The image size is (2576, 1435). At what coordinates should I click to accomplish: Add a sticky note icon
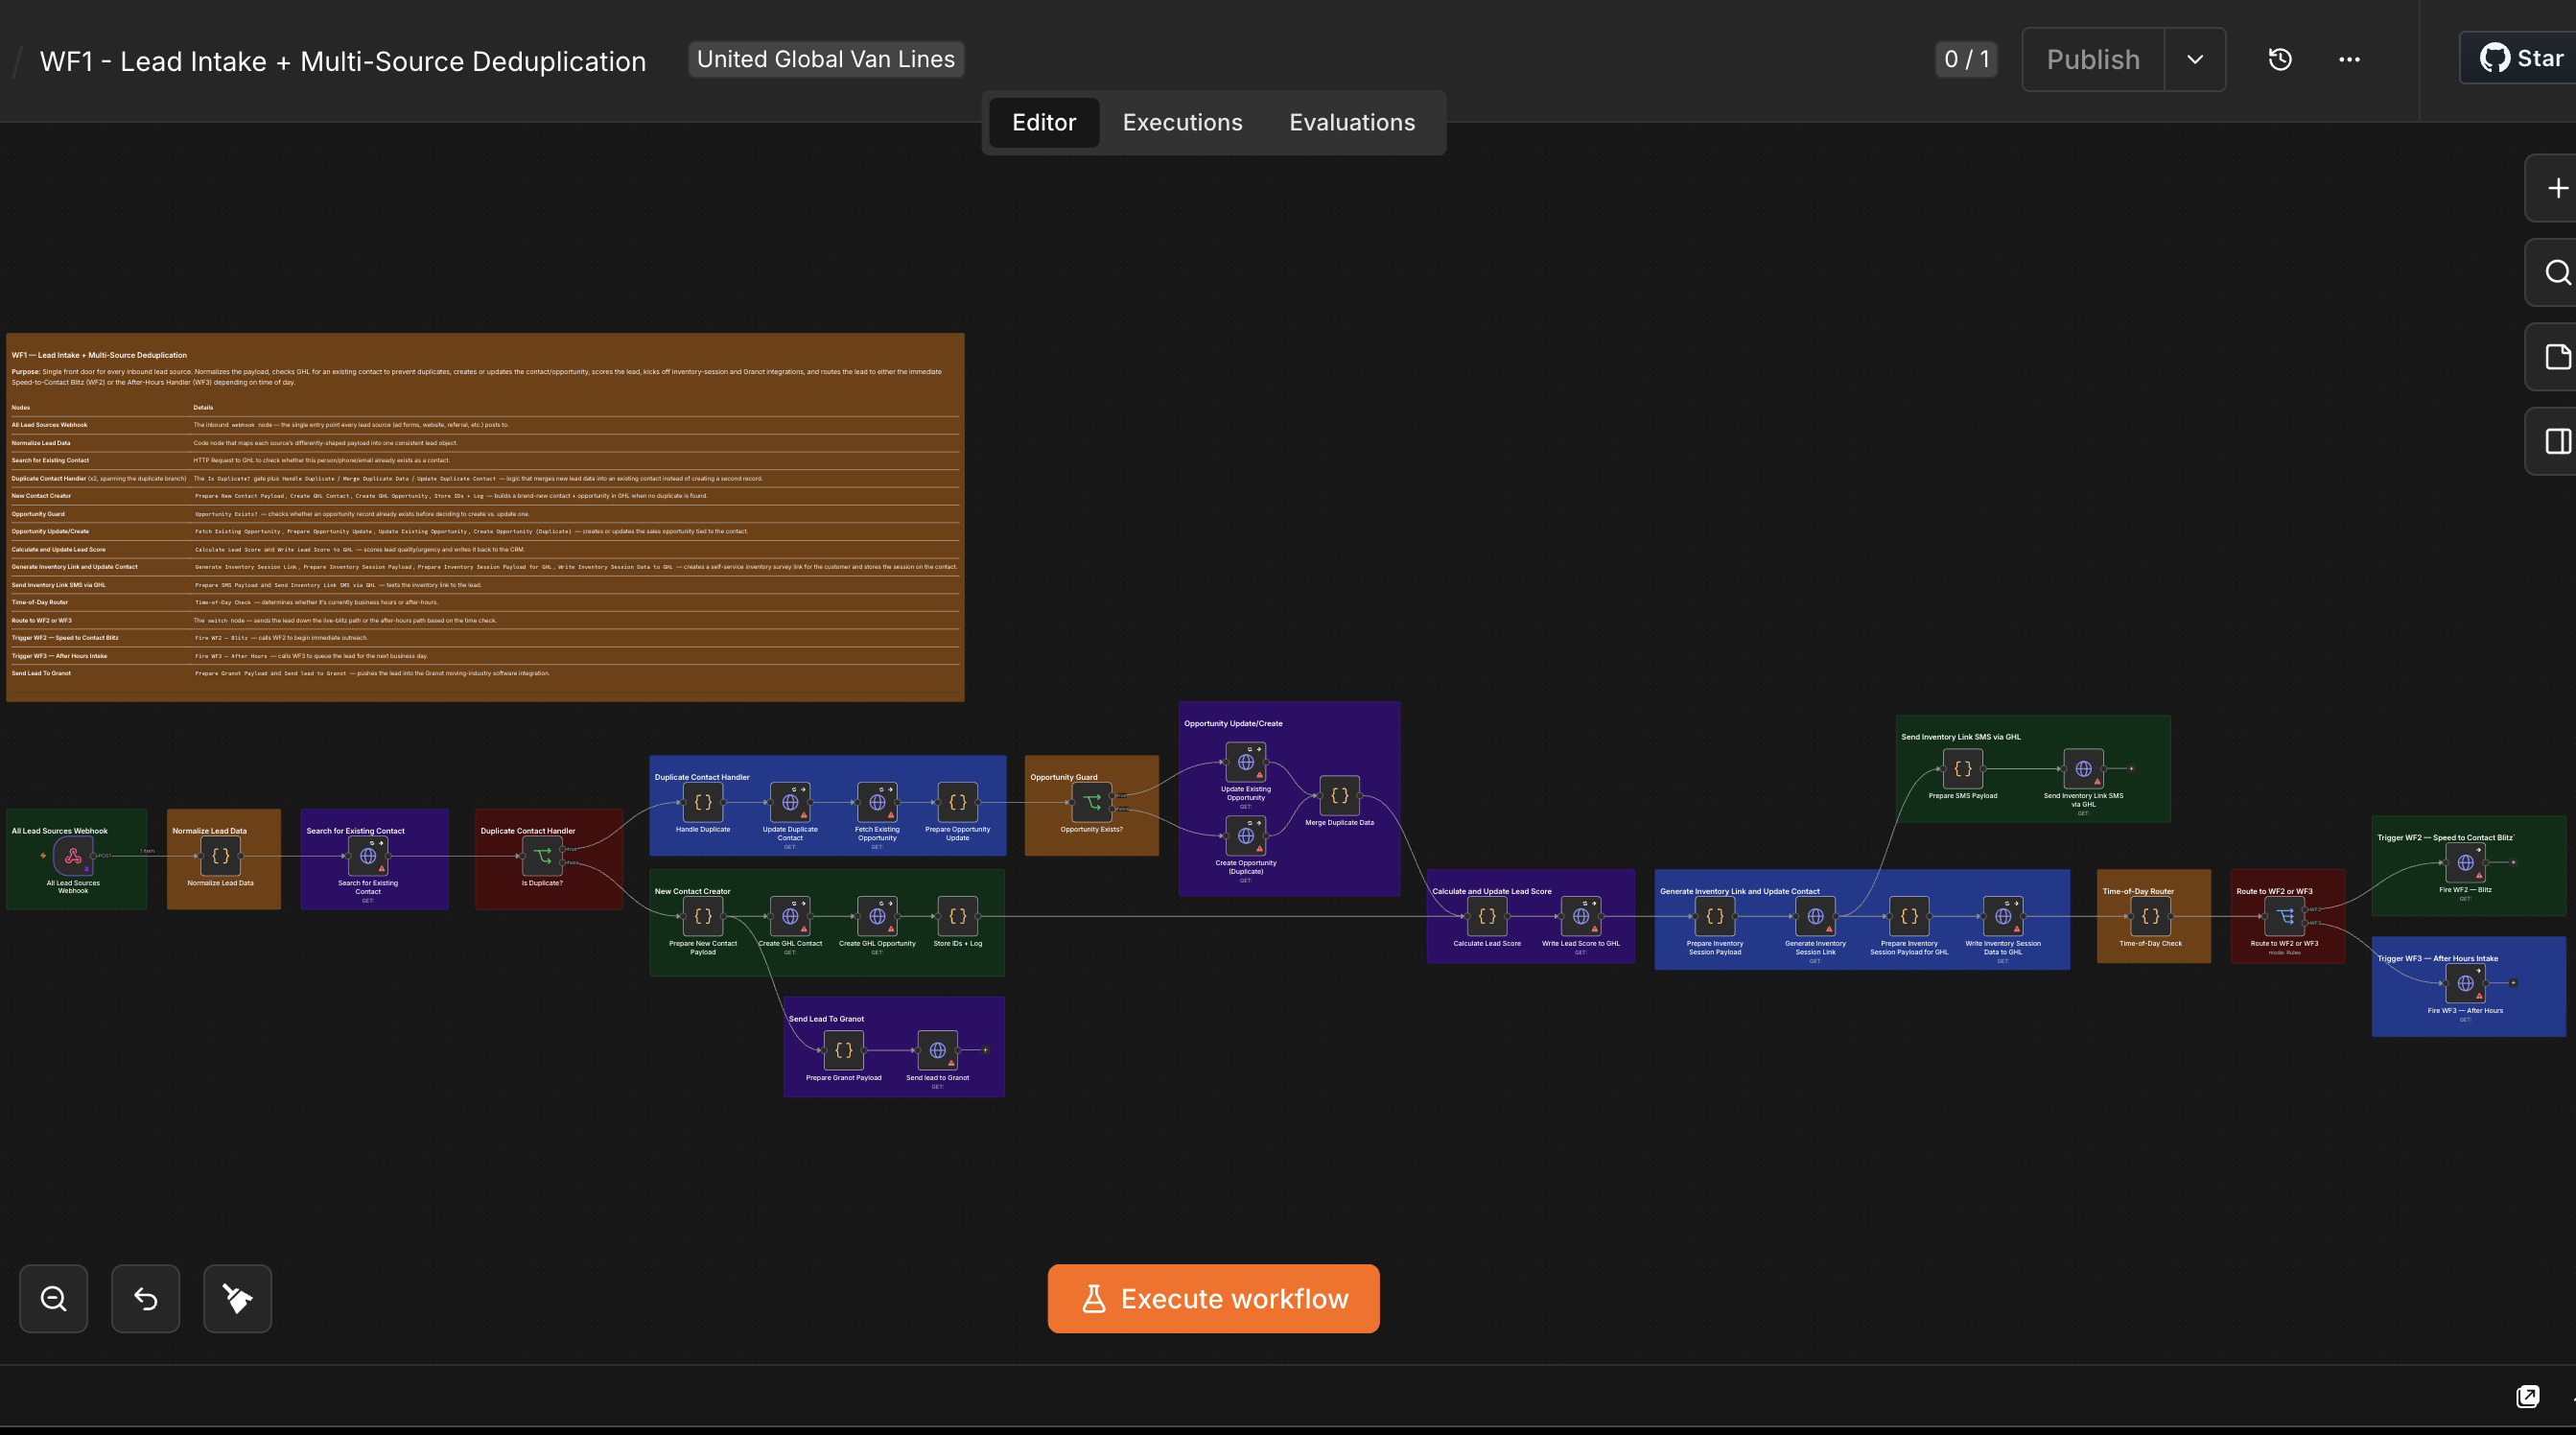point(2556,357)
